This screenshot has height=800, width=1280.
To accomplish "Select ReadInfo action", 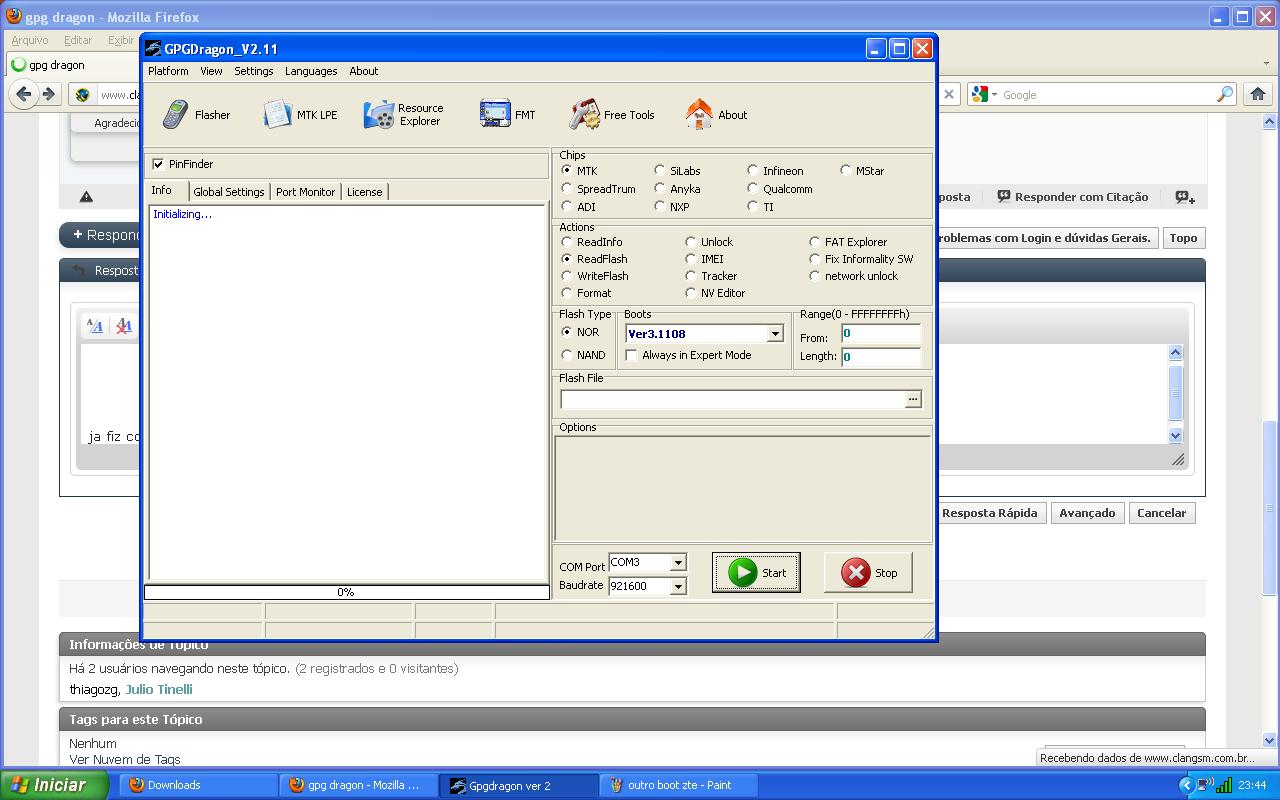I will pyautogui.click(x=567, y=242).
